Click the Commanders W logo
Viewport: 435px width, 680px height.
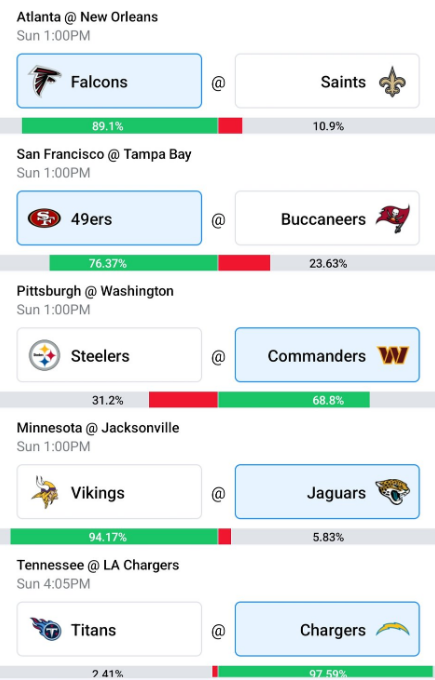click(x=393, y=355)
